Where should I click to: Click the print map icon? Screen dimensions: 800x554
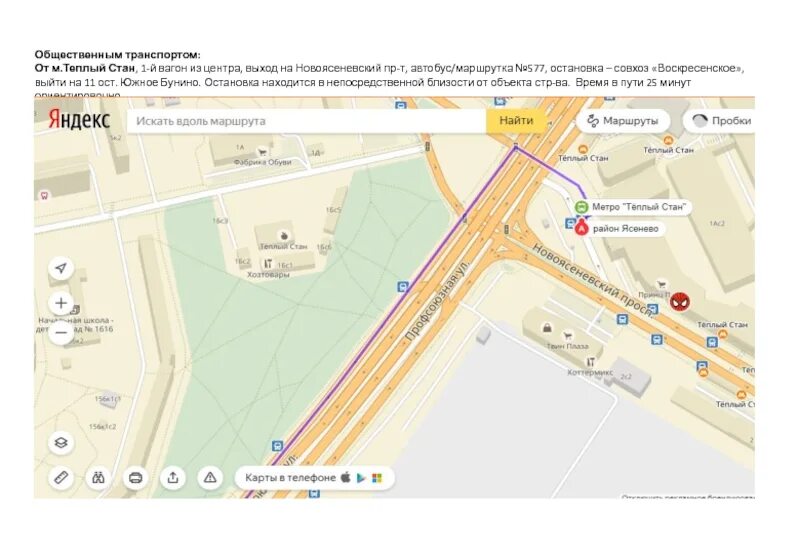(135, 478)
